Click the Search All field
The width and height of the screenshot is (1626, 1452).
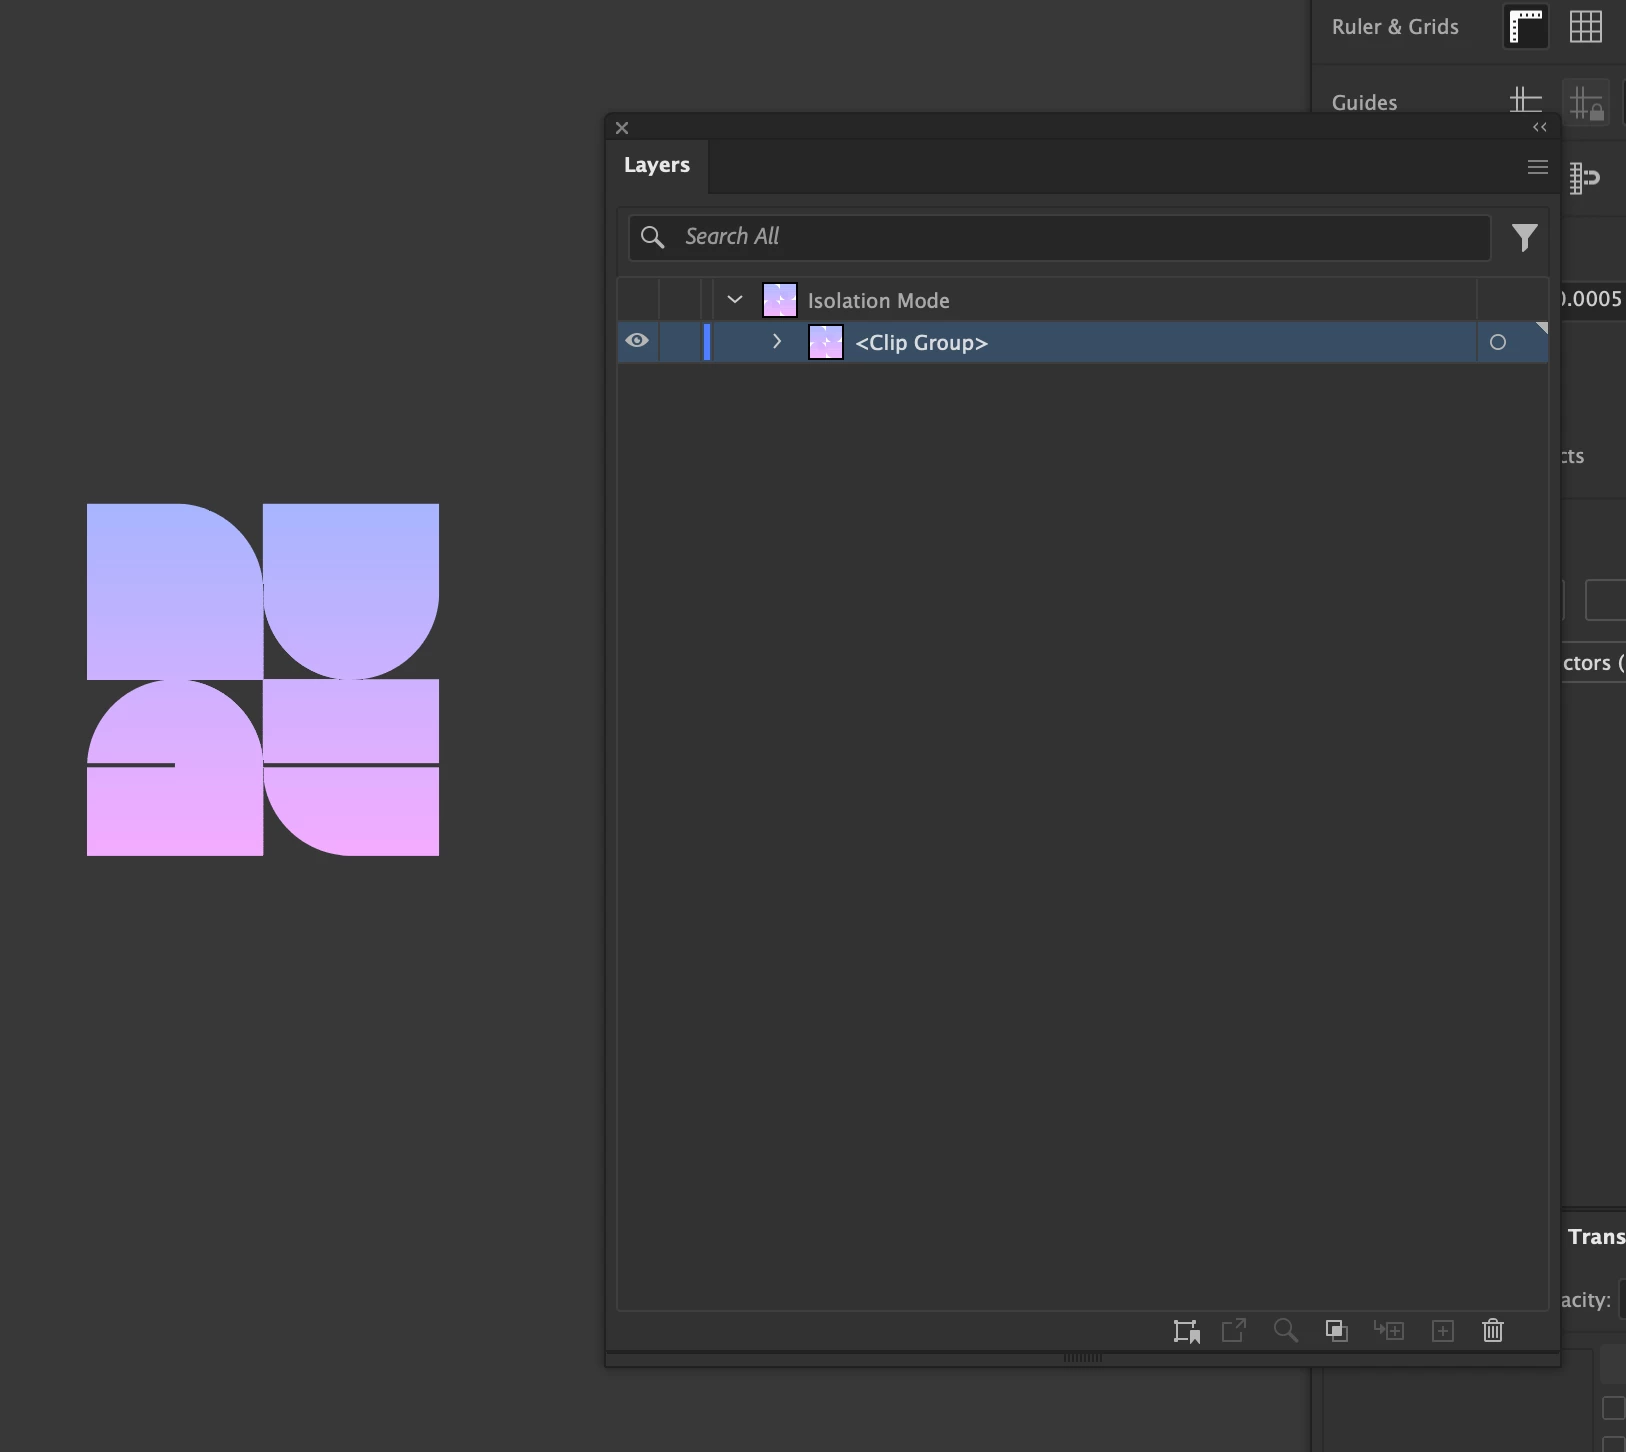[1060, 237]
